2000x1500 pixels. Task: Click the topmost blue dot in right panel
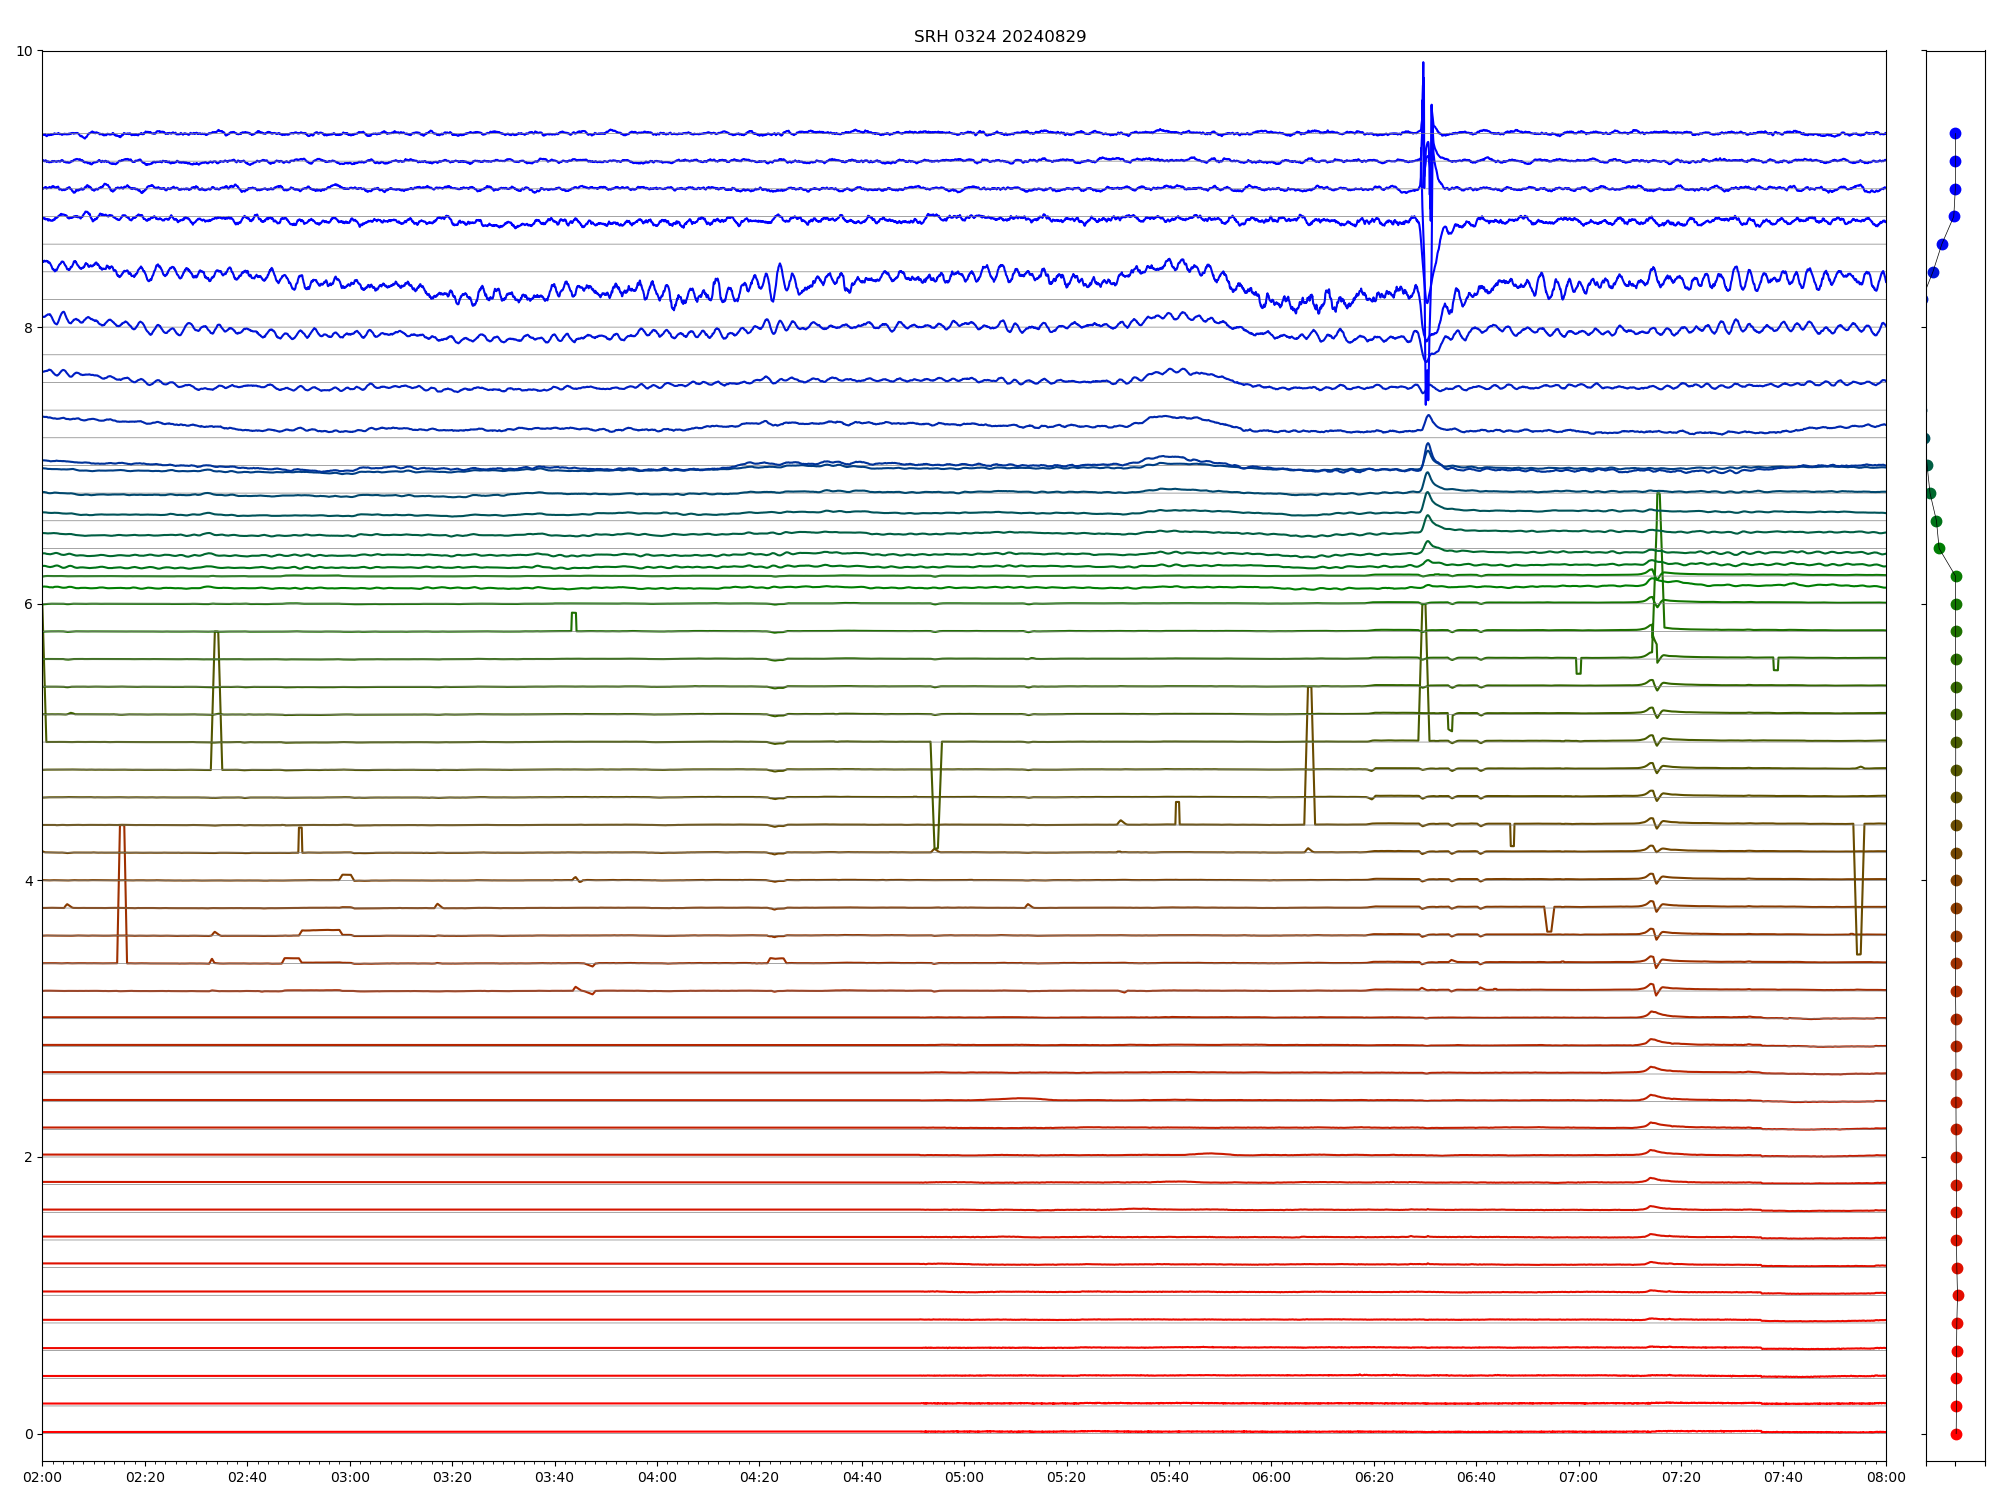tap(1955, 133)
